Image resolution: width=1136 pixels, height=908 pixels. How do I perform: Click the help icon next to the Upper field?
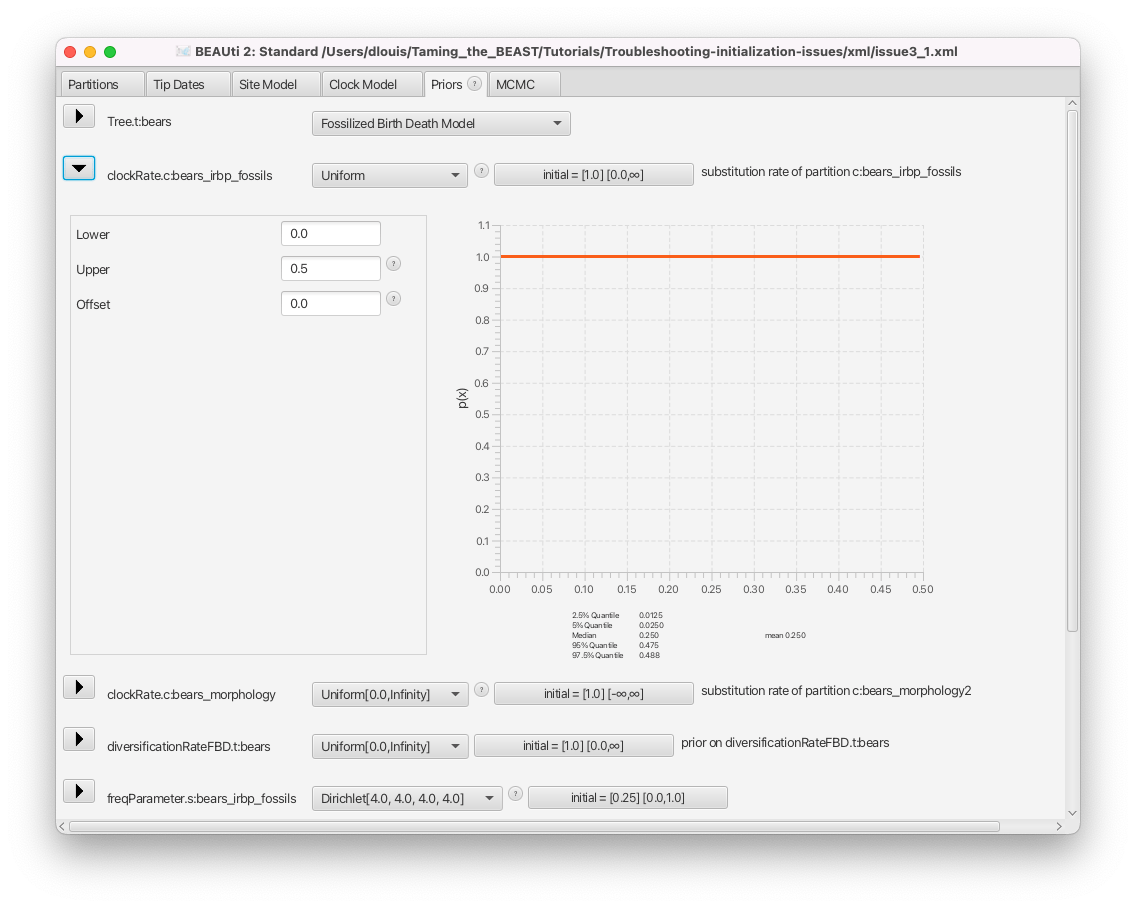[393, 263]
